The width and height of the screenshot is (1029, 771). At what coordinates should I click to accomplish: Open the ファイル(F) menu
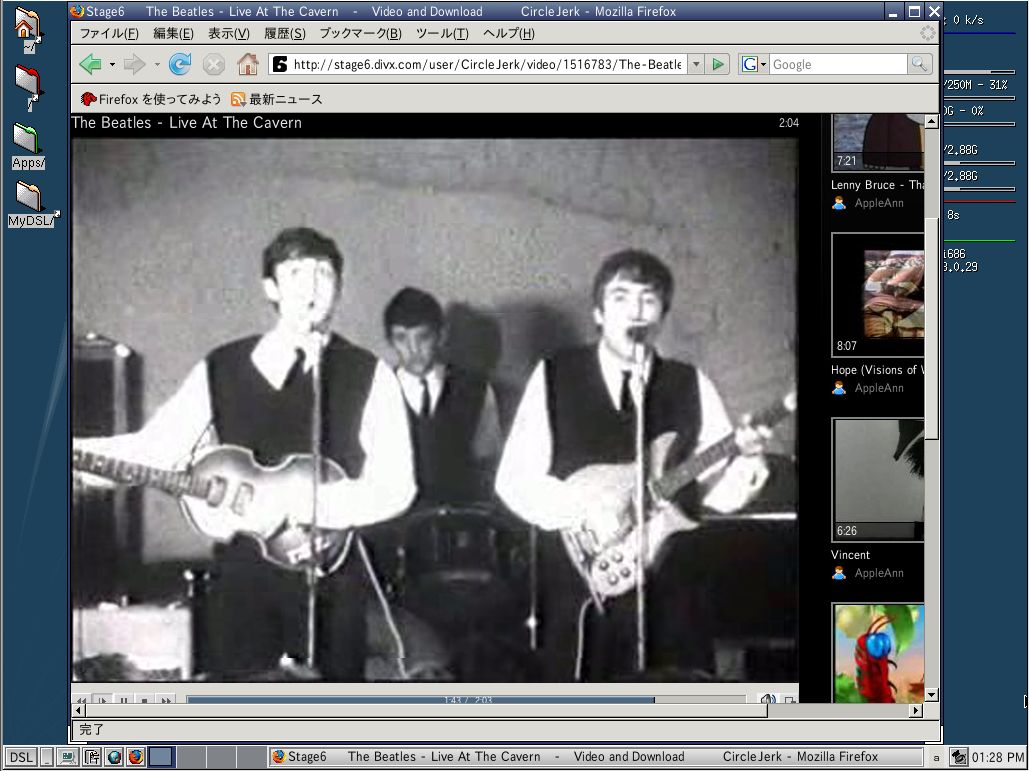109,33
